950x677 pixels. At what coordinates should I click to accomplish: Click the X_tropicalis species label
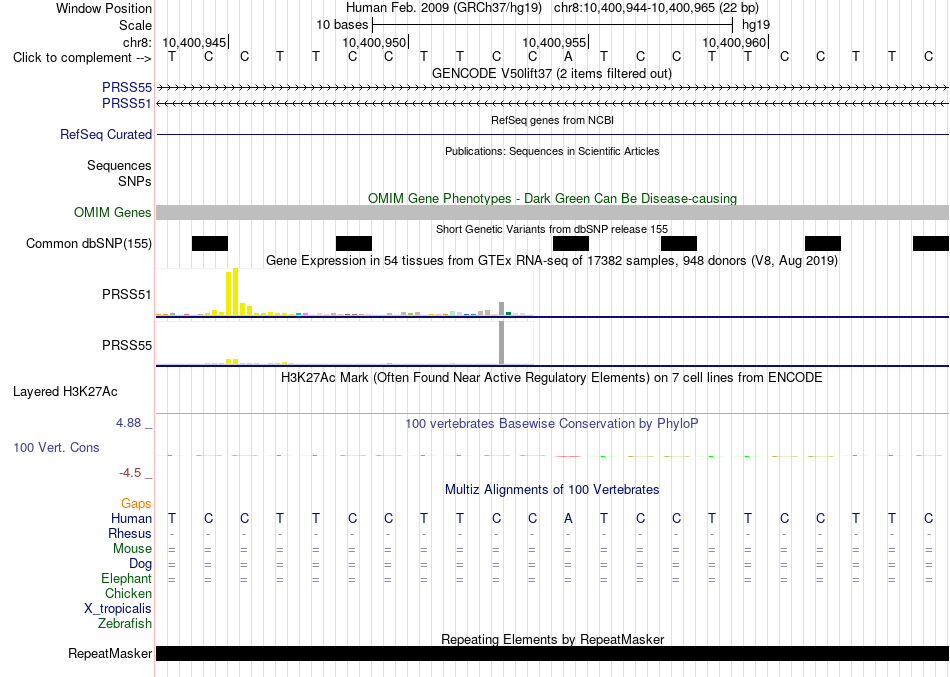pyautogui.click(x=118, y=609)
